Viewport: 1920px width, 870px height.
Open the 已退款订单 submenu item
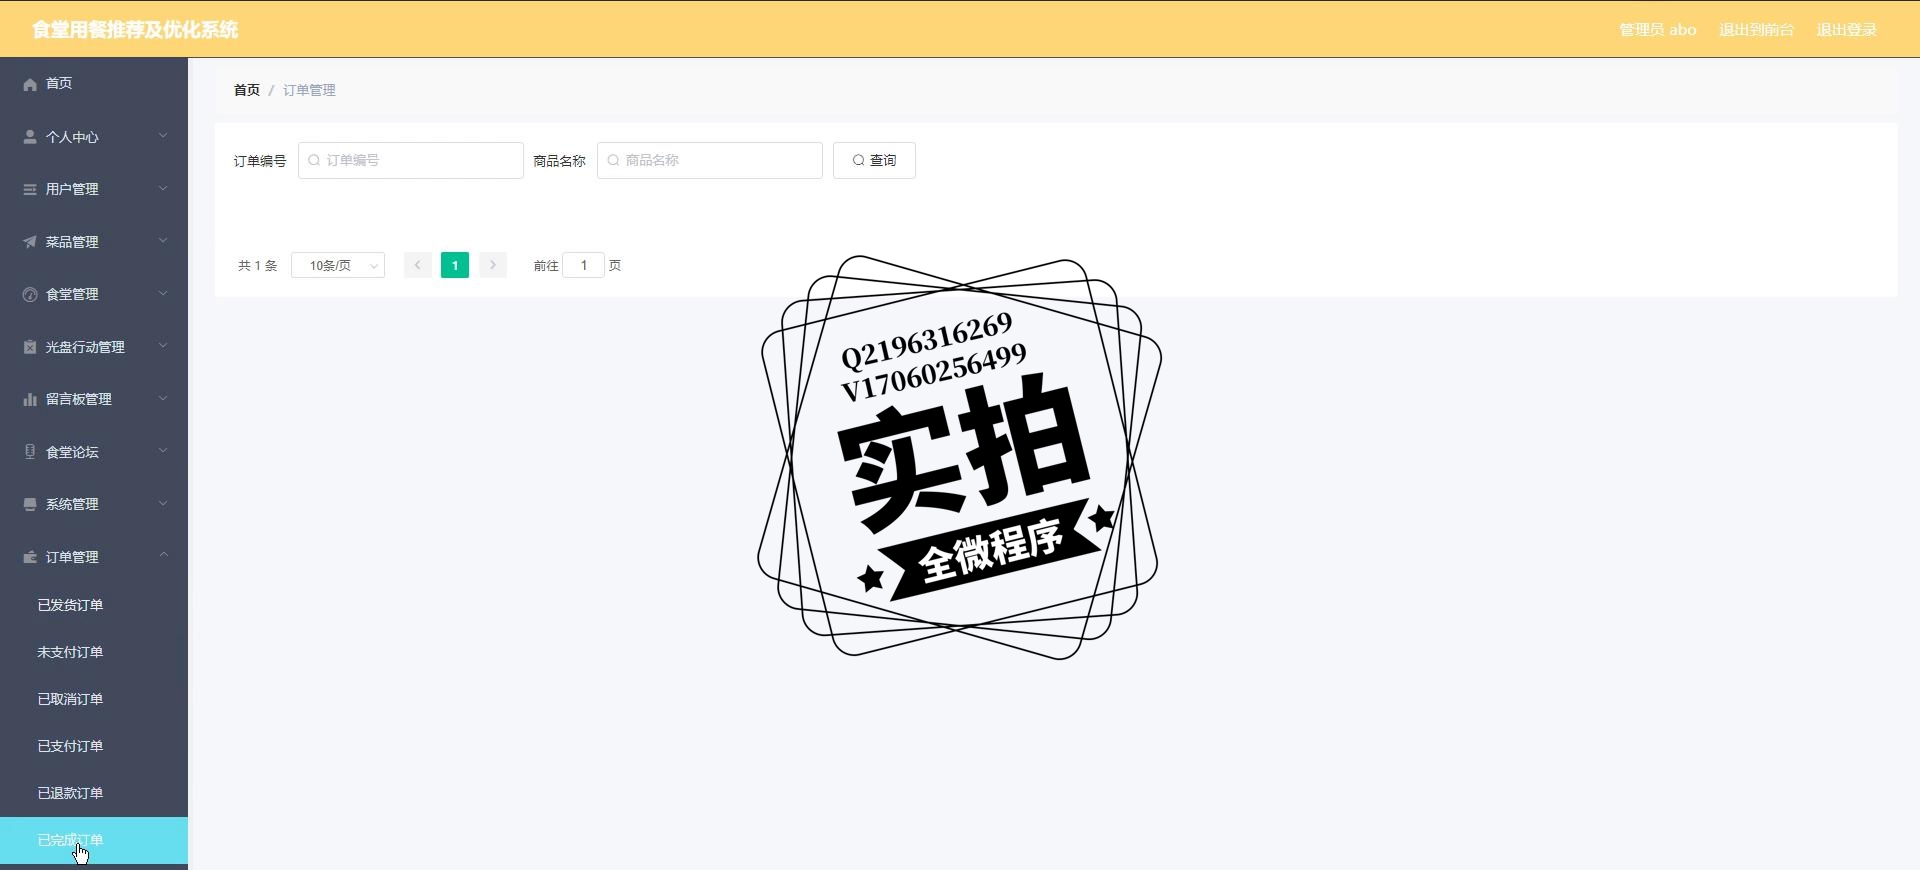coord(94,793)
